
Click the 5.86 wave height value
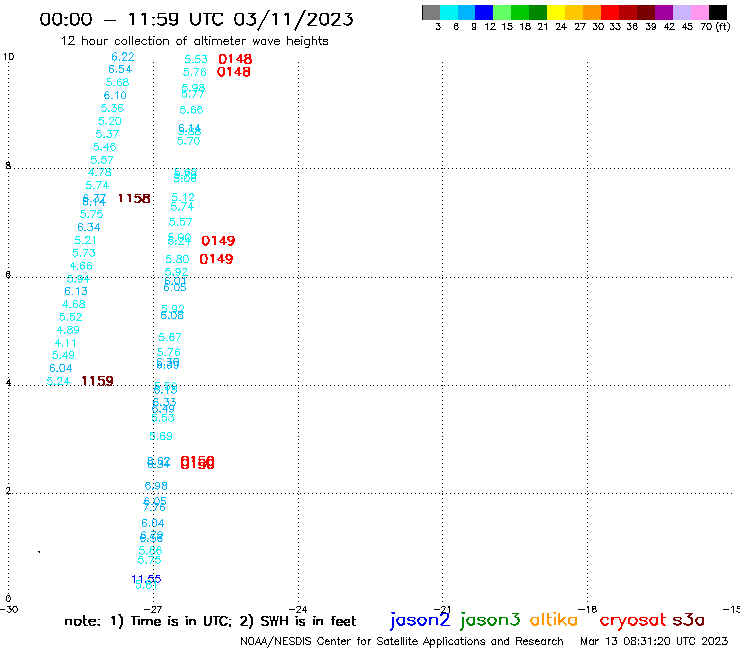[151, 550]
